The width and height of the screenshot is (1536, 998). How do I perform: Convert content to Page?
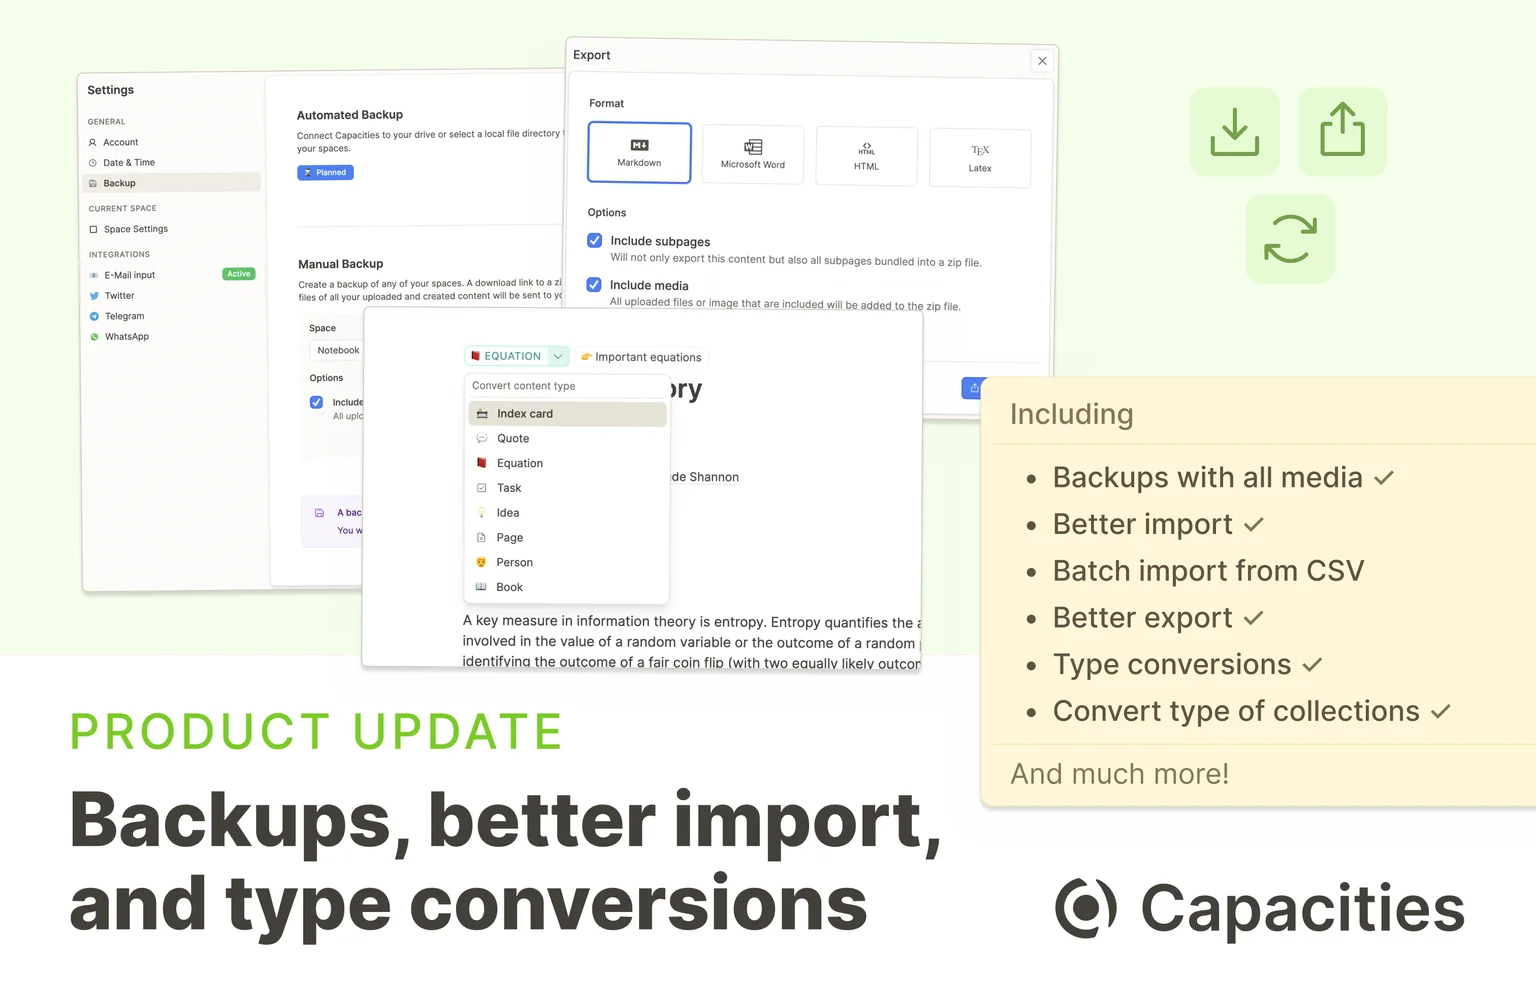[567, 538]
